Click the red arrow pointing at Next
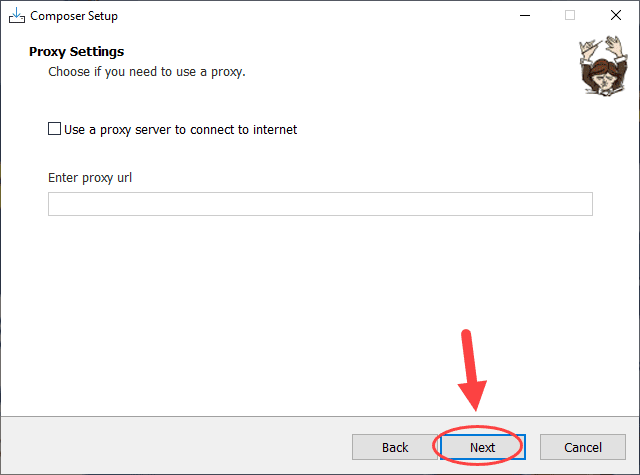Viewport: 640px width, 475px height. (471, 369)
